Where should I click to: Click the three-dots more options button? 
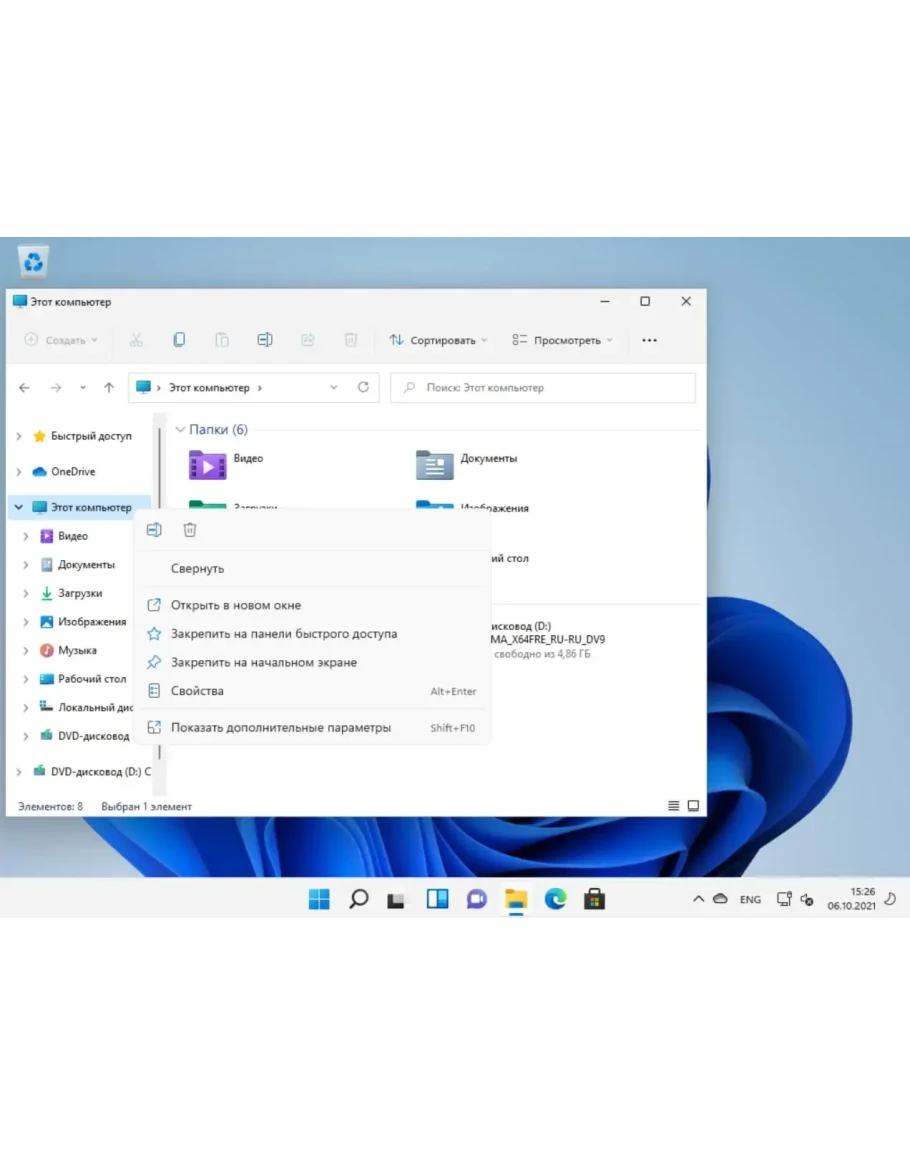click(649, 340)
